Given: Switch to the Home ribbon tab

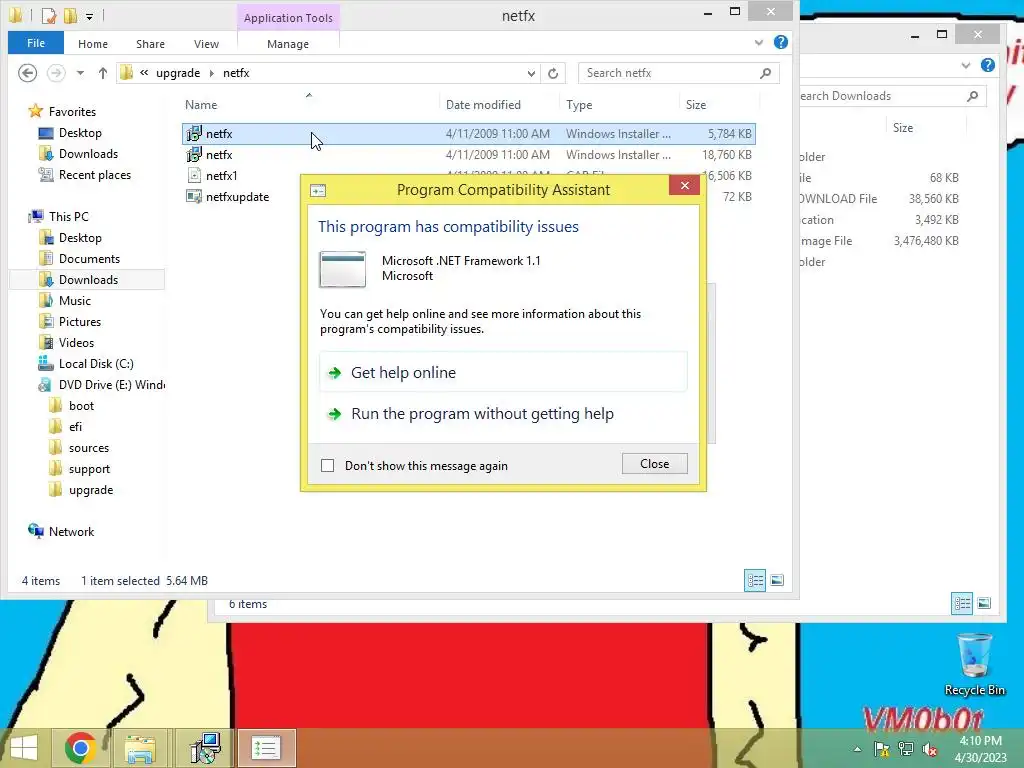Looking at the screenshot, I should [93, 44].
